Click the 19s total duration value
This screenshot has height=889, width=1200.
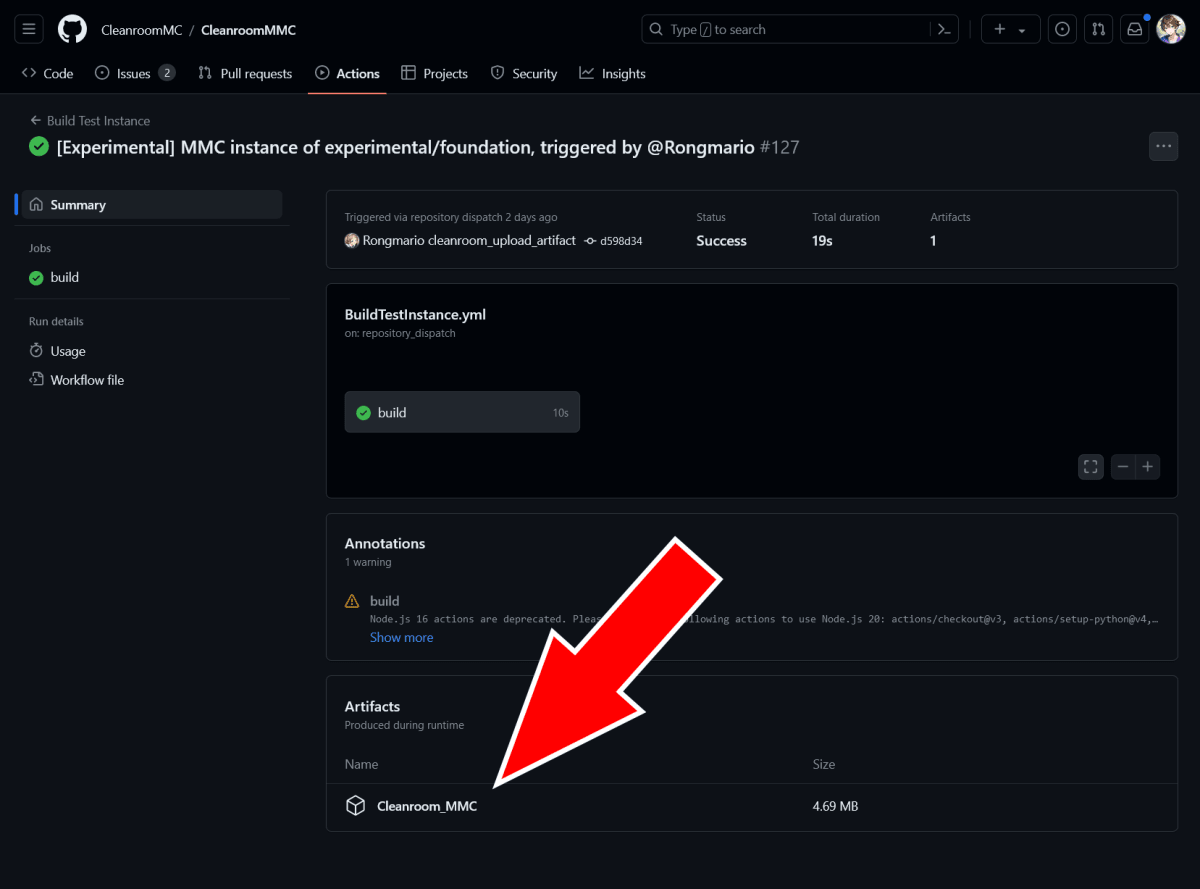click(x=822, y=241)
